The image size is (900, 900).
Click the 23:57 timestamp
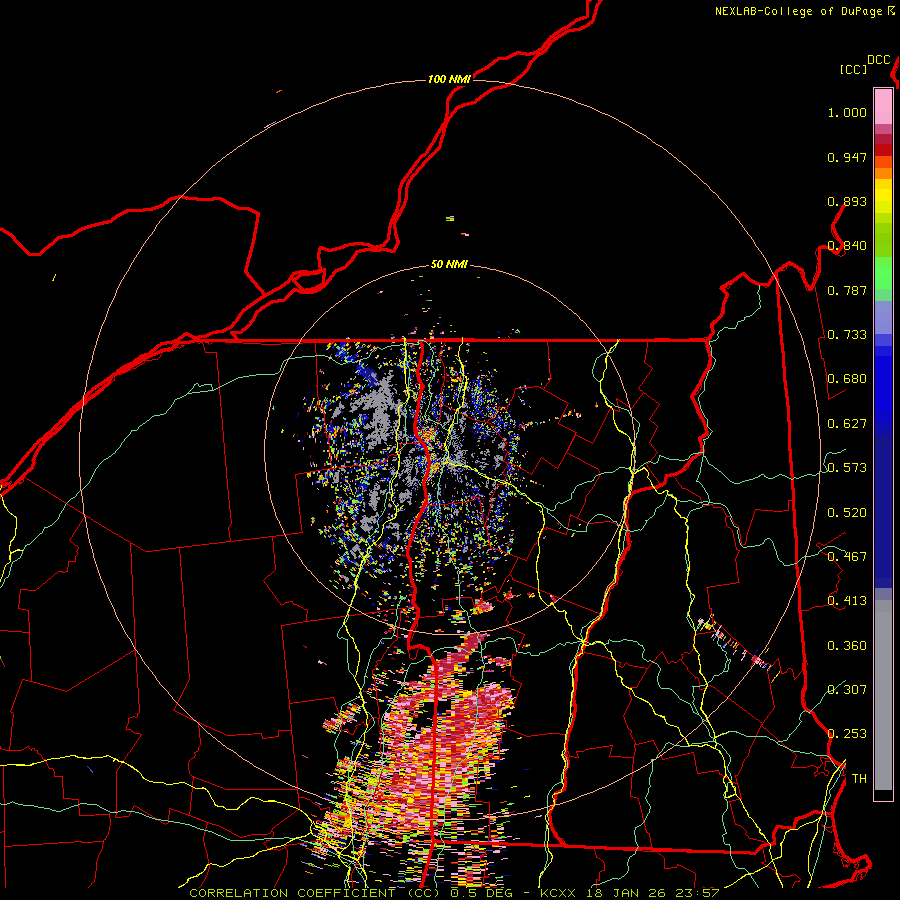click(696, 893)
